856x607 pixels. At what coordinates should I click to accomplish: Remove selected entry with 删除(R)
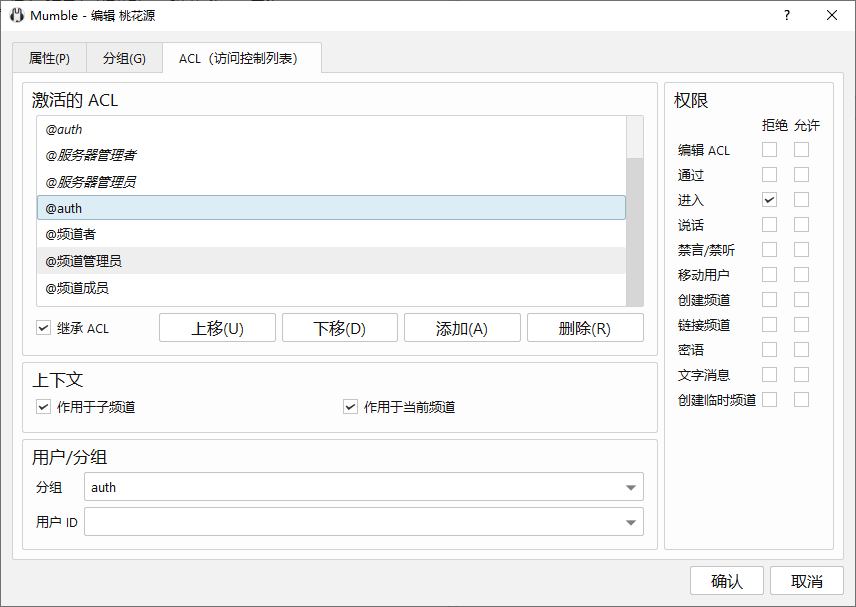[585, 328]
